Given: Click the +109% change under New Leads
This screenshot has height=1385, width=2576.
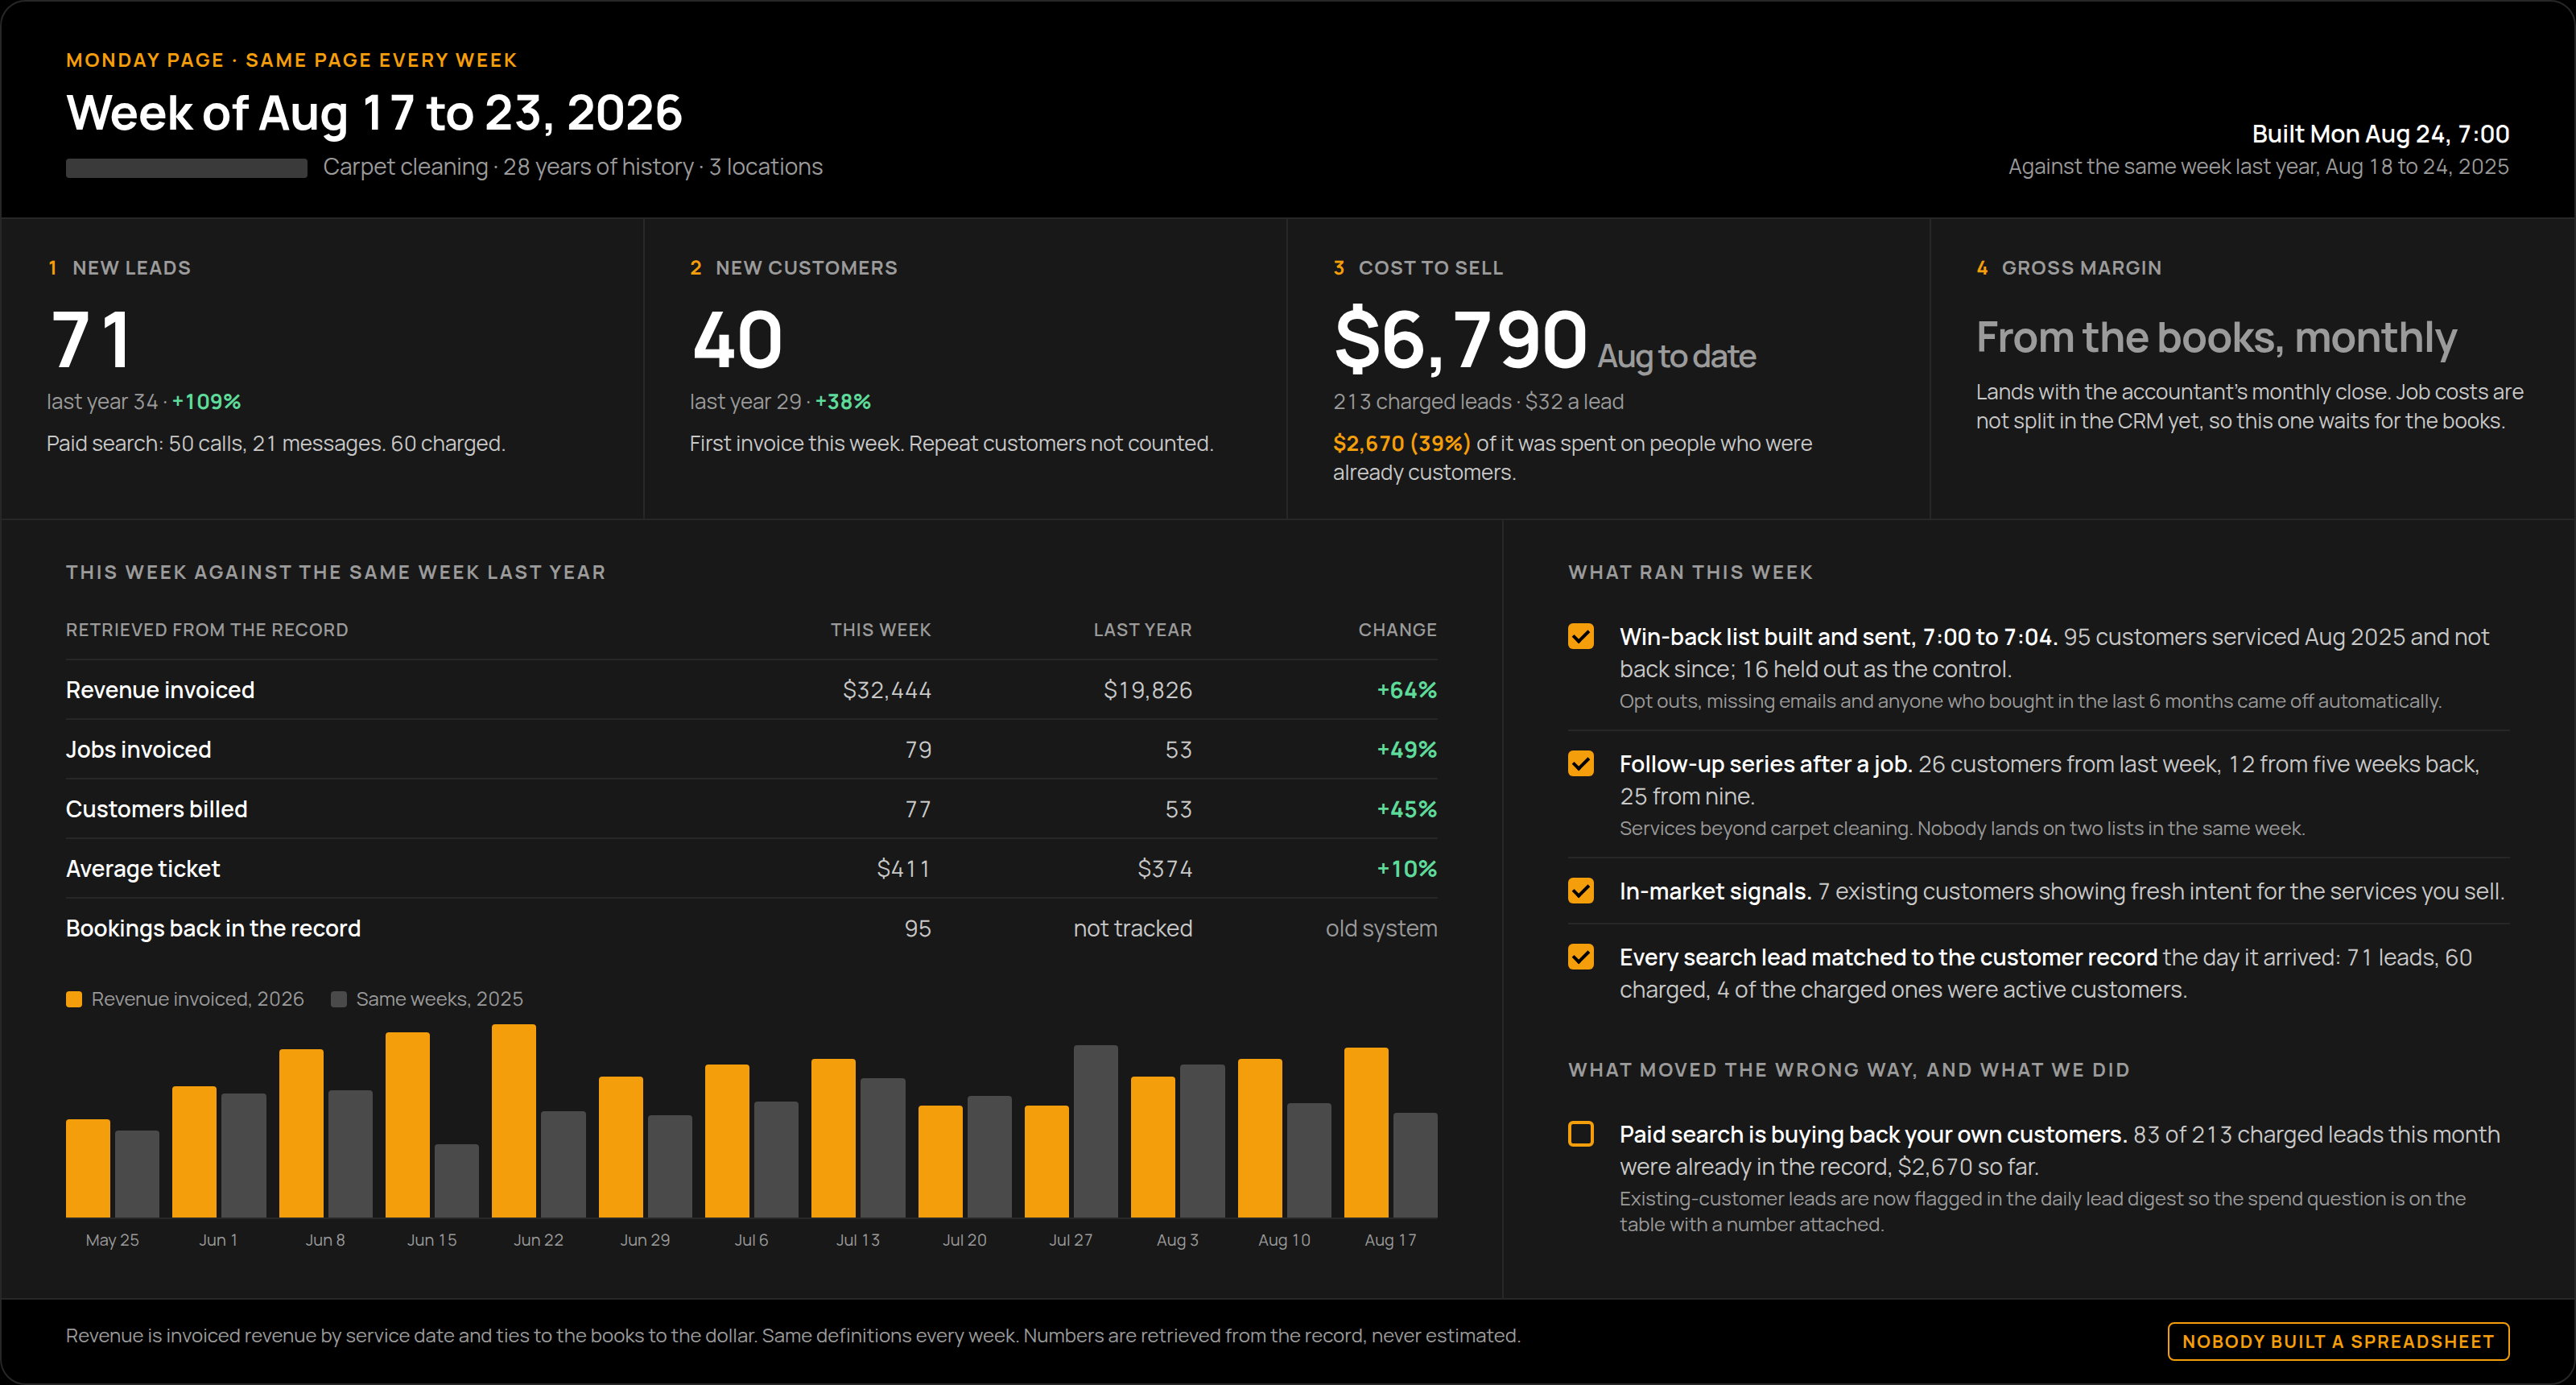Looking at the screenshot, I should pos(206,402).
